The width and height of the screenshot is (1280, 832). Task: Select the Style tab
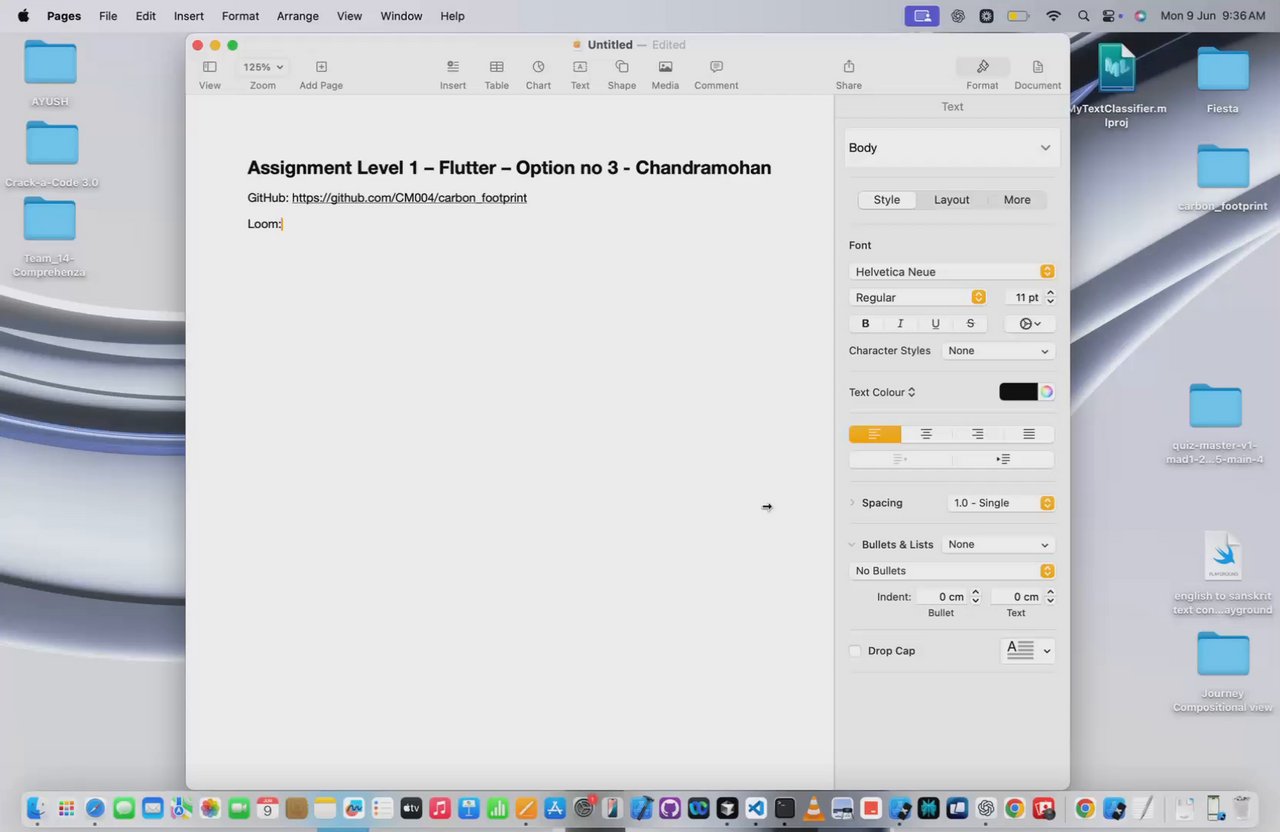point(887,200)
